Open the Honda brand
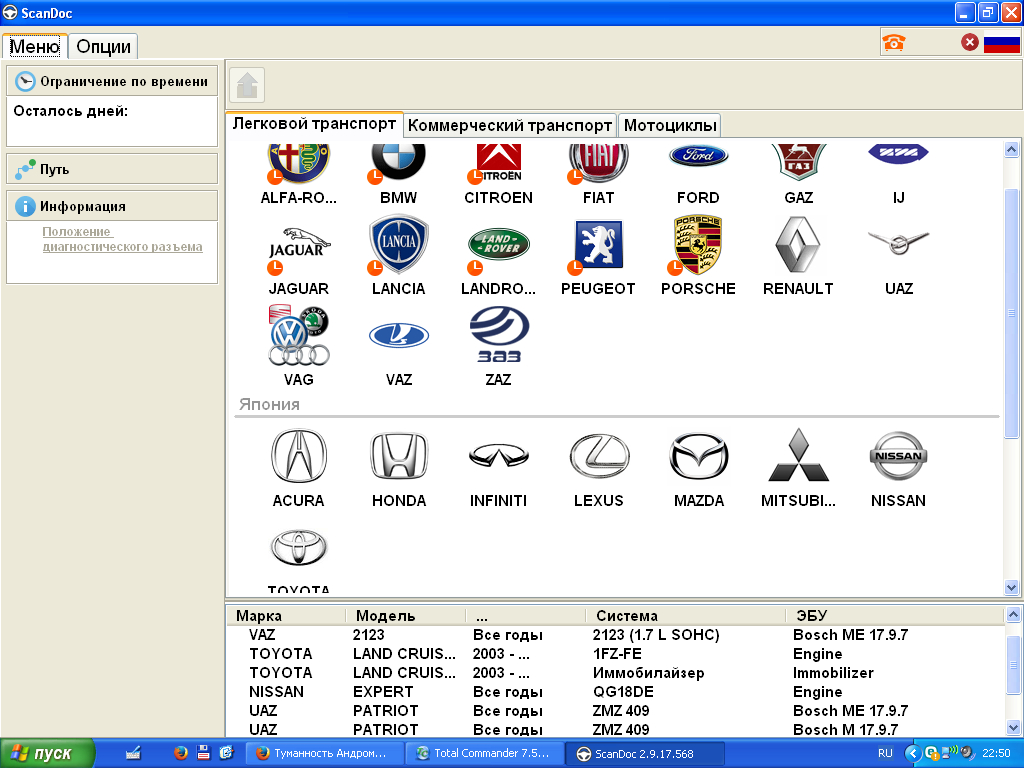This screenshot has width=1024, height=768. (x=398, y=456)
